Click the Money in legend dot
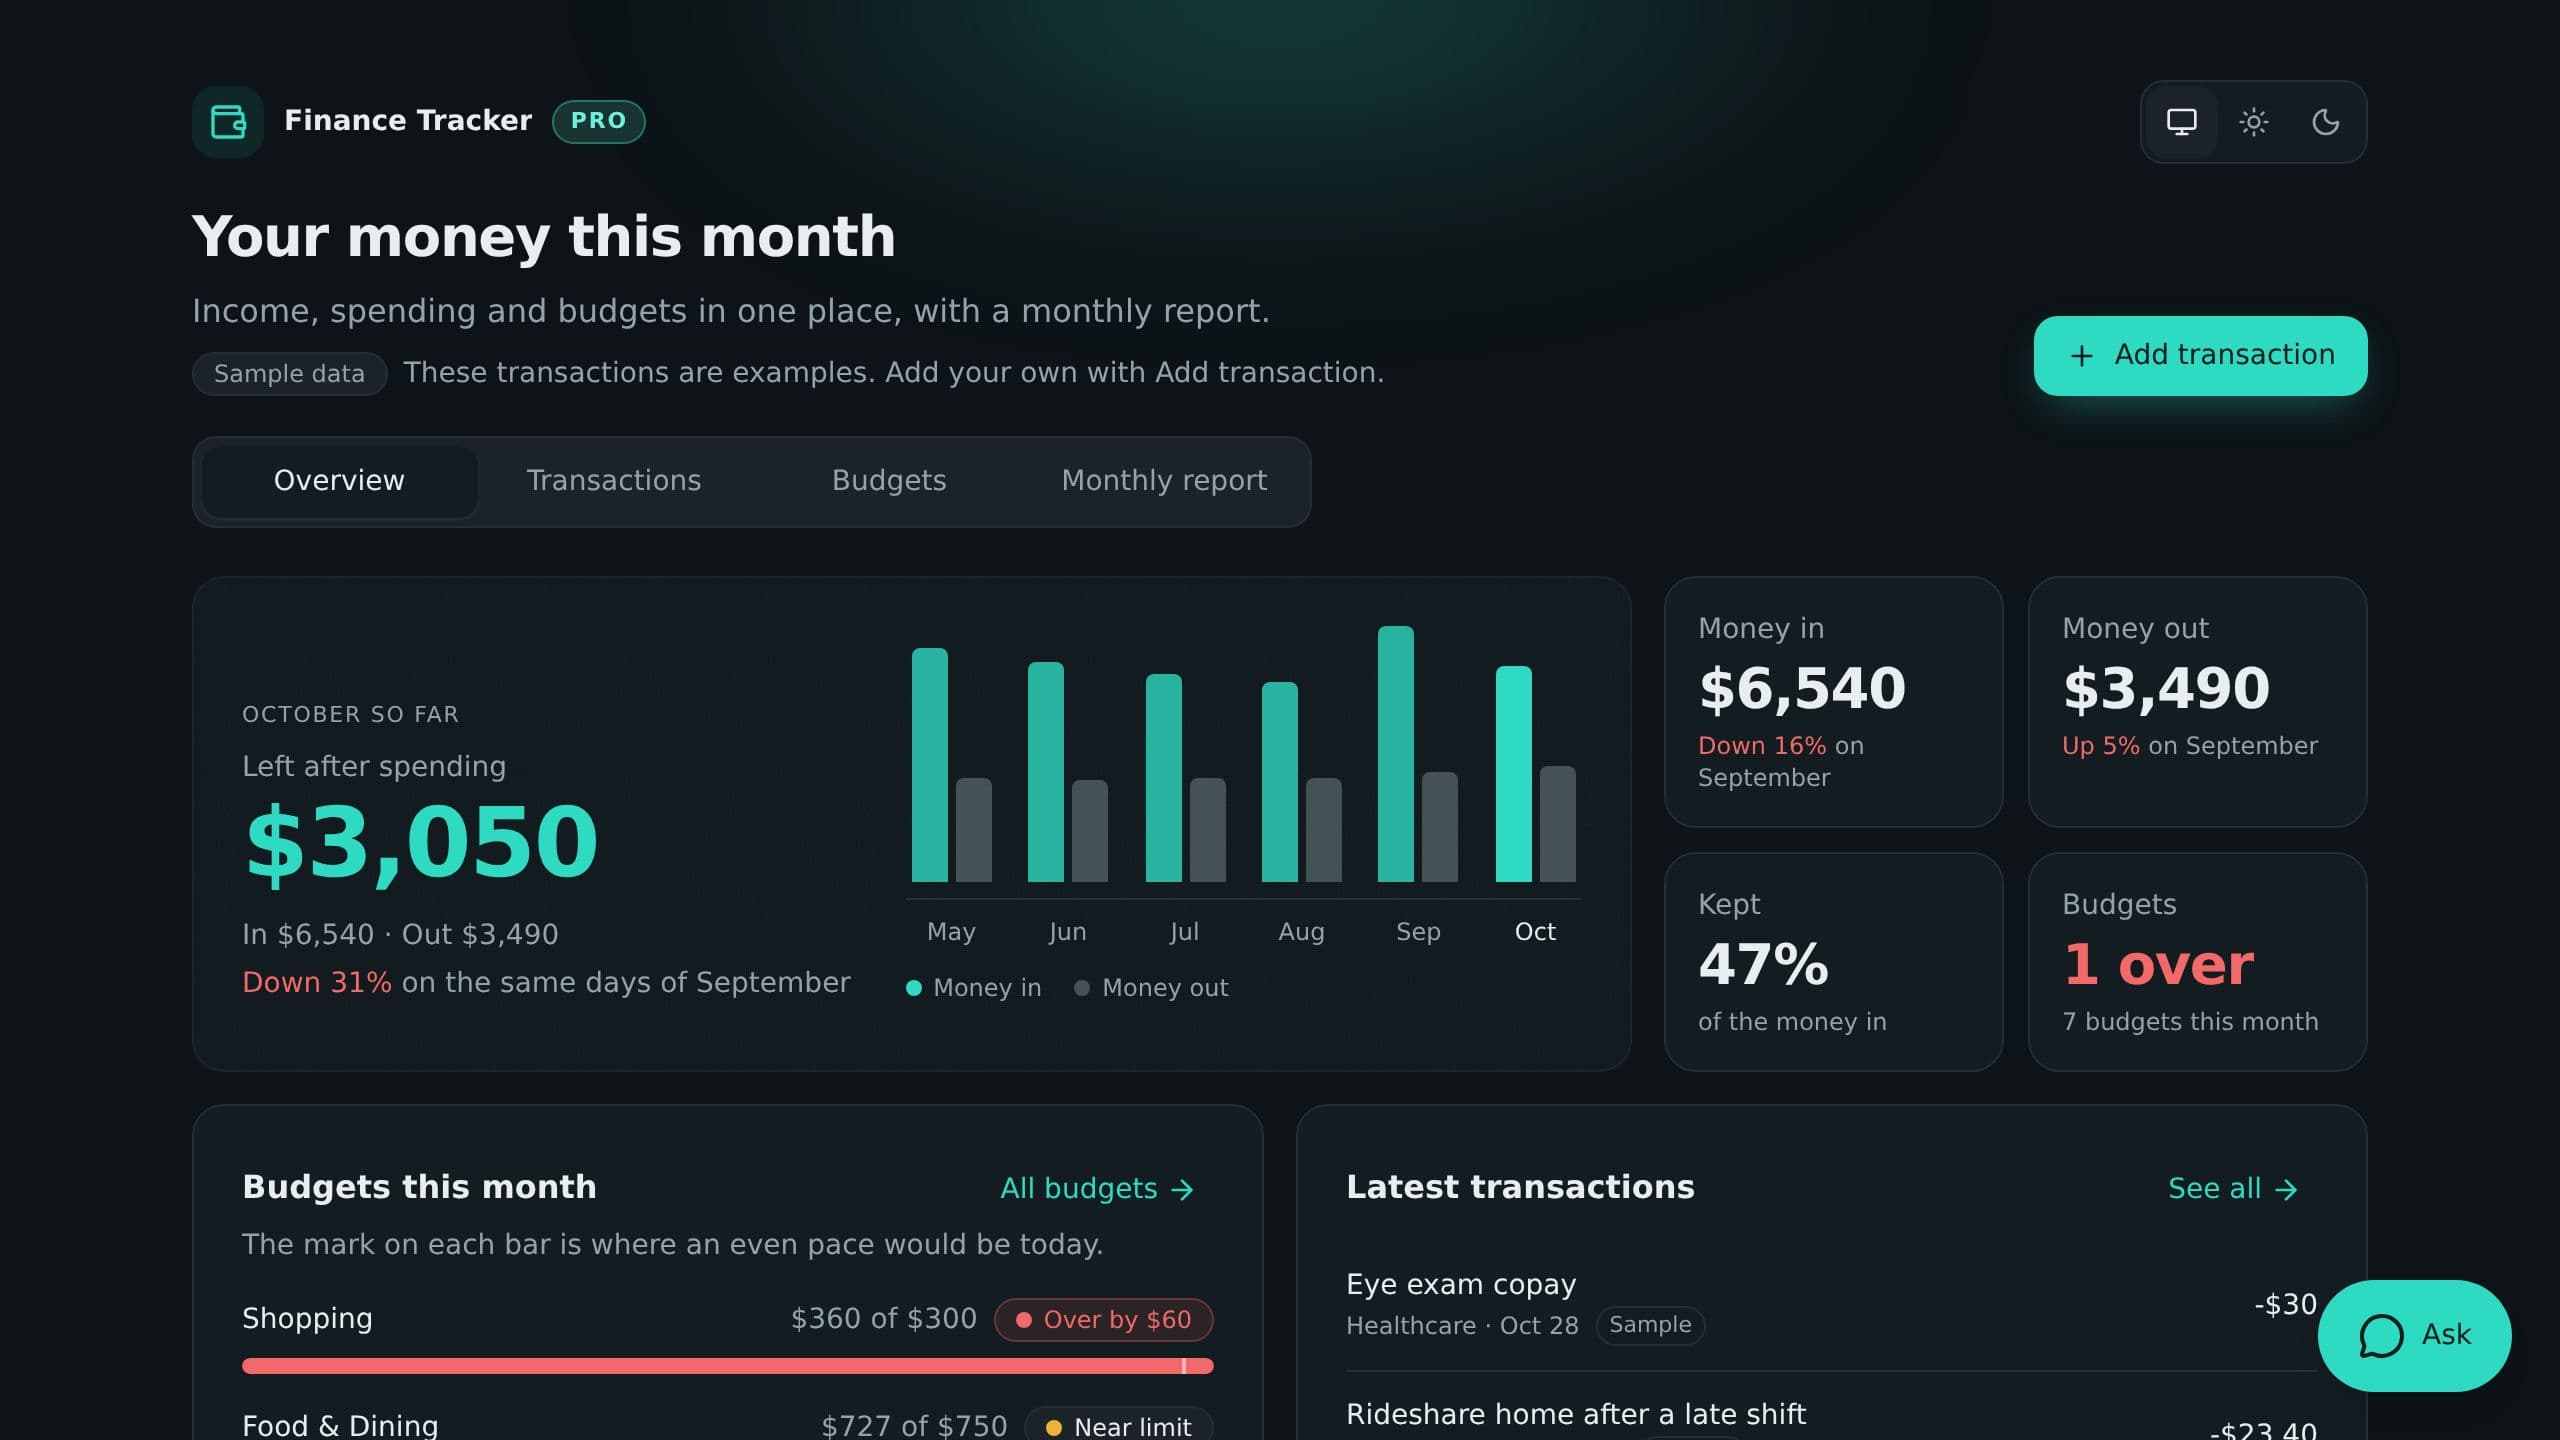Screen dimensions: 2560x1440 point(913,988)
